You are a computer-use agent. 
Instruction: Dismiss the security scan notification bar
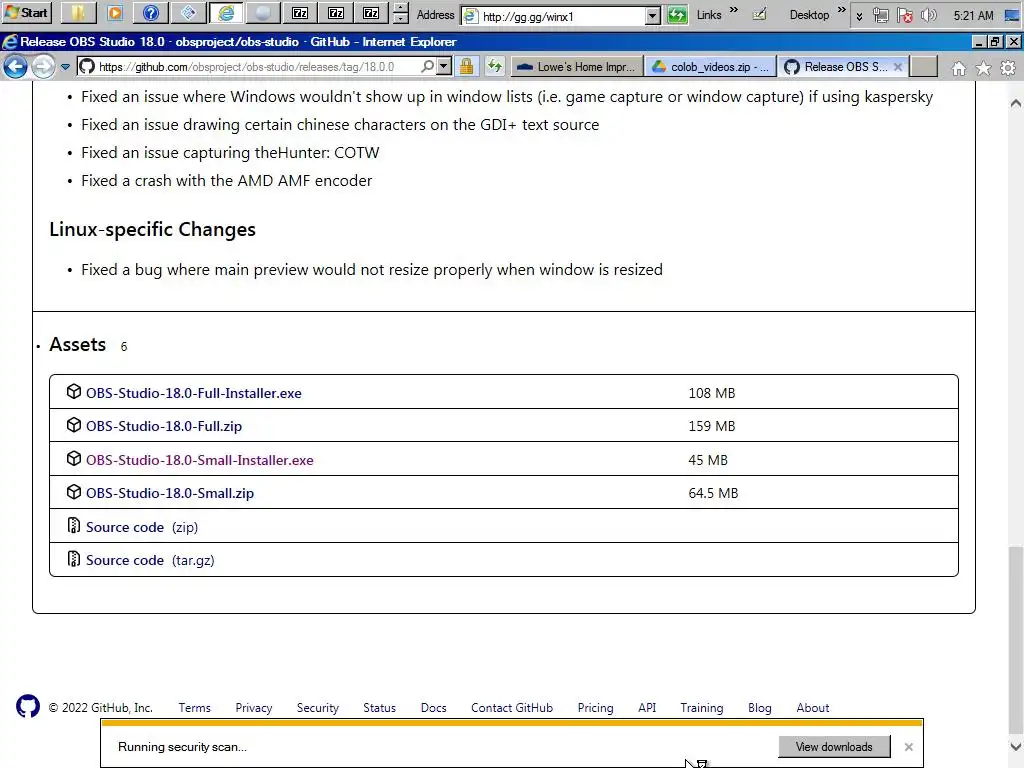pos(908,746)
